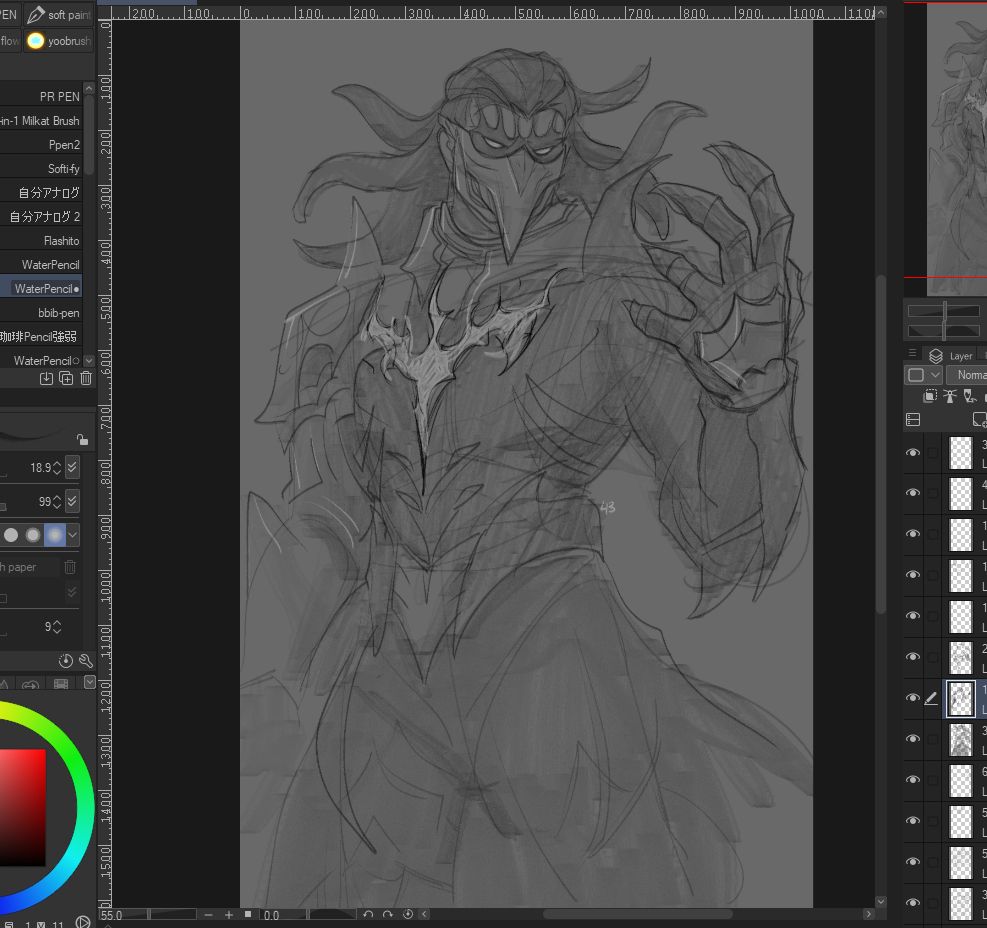Choose the Milkat Brush sub tool
This screenshot has height=928, width=987.
tap(41, 120)
